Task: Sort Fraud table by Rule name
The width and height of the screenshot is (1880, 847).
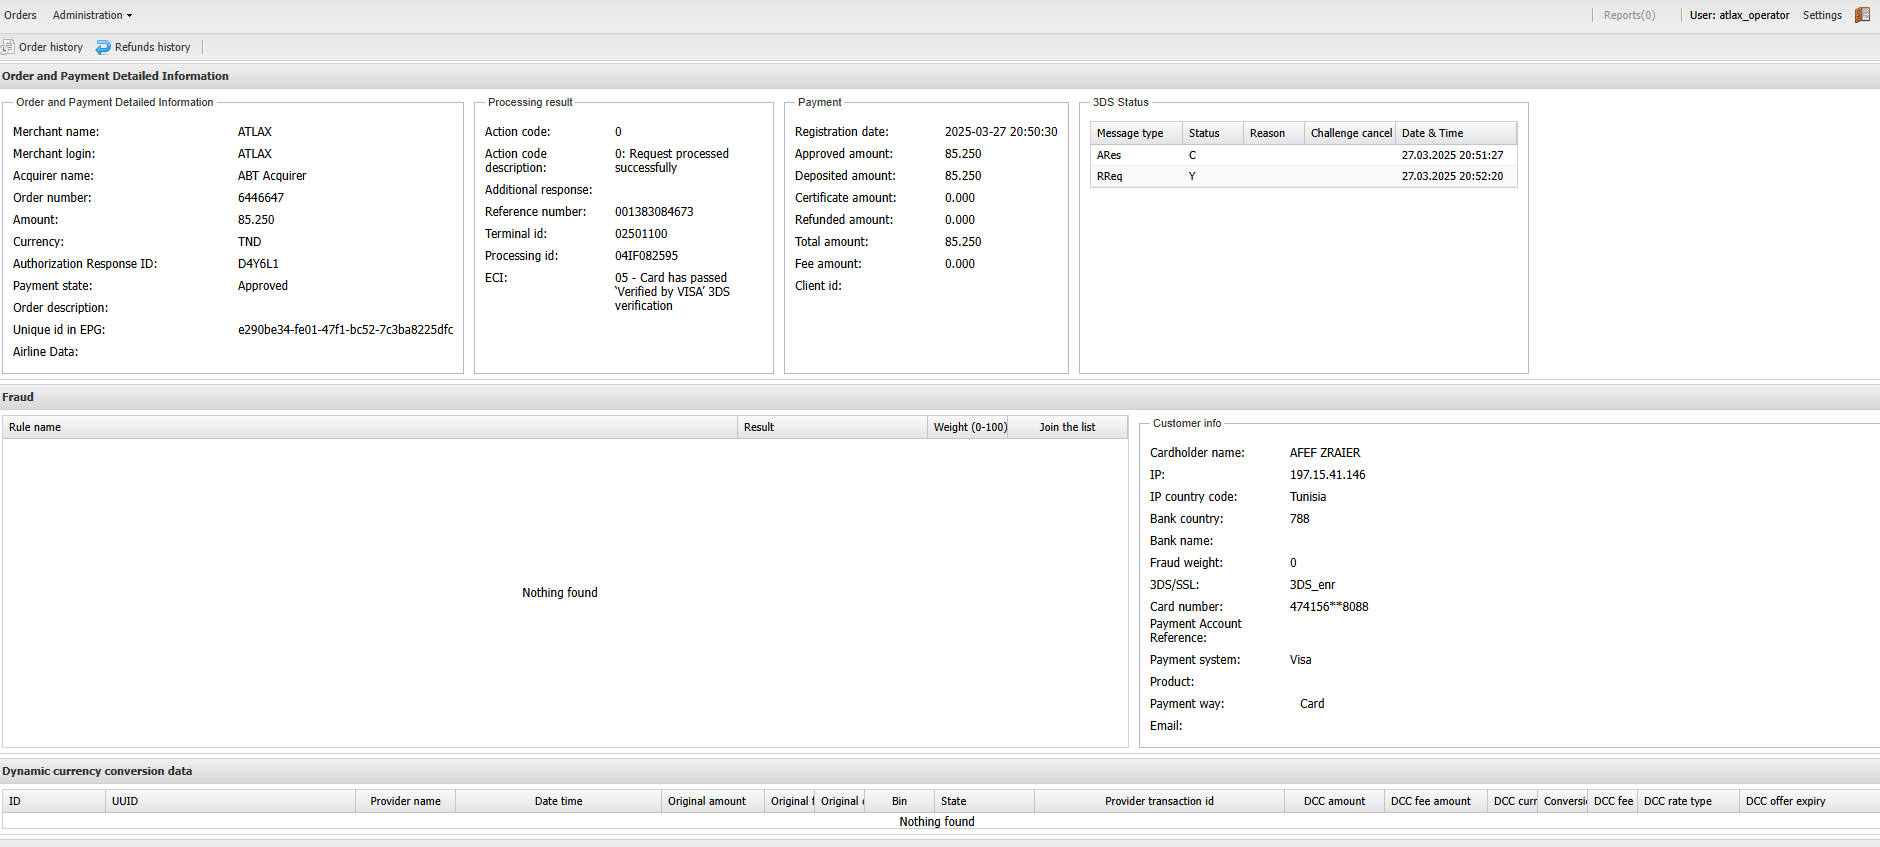Action: tap(35, 427)
